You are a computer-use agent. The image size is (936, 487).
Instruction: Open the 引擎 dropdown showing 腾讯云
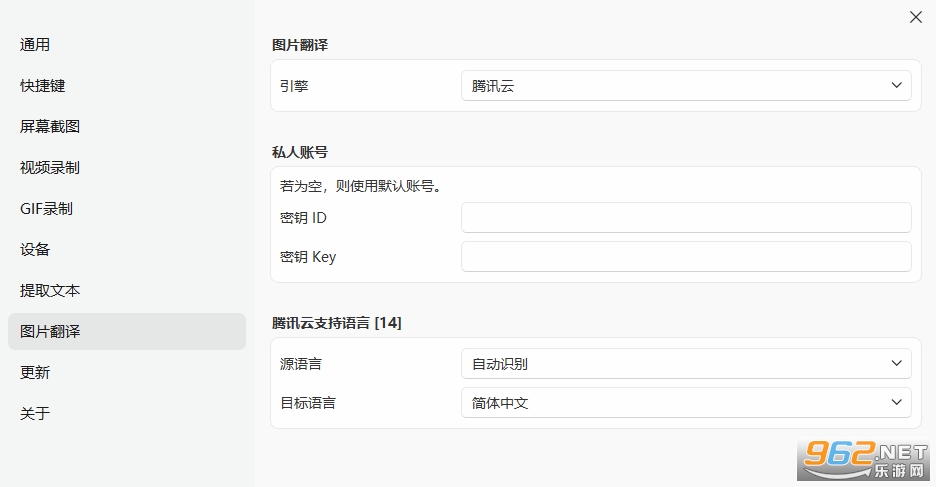686,85
